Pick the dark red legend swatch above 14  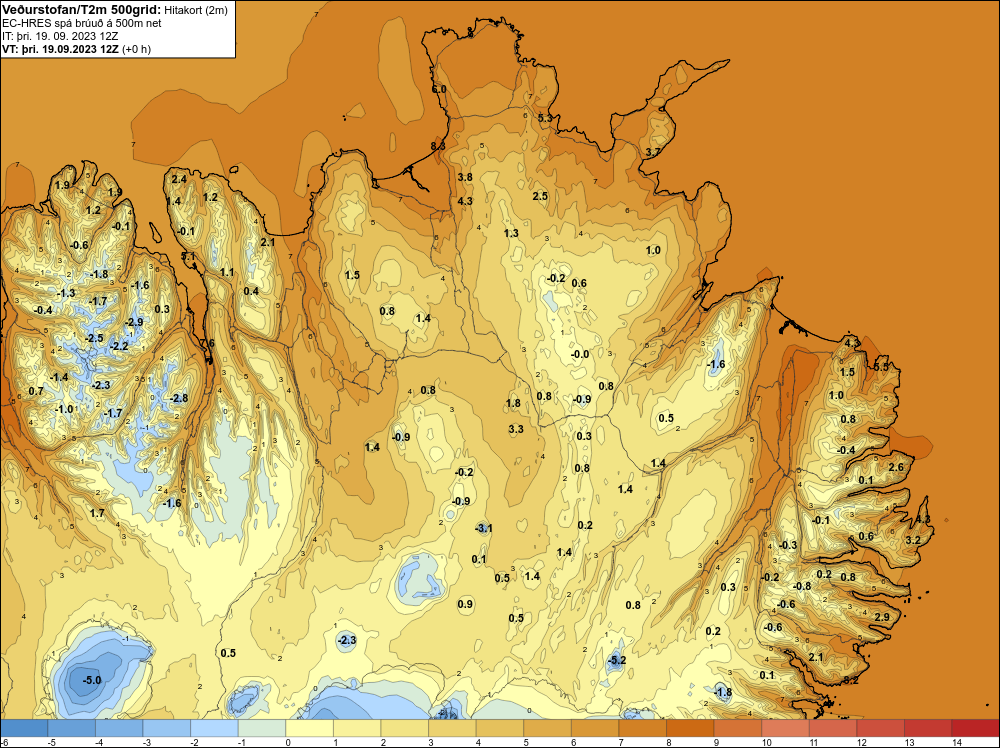point(975,728)
